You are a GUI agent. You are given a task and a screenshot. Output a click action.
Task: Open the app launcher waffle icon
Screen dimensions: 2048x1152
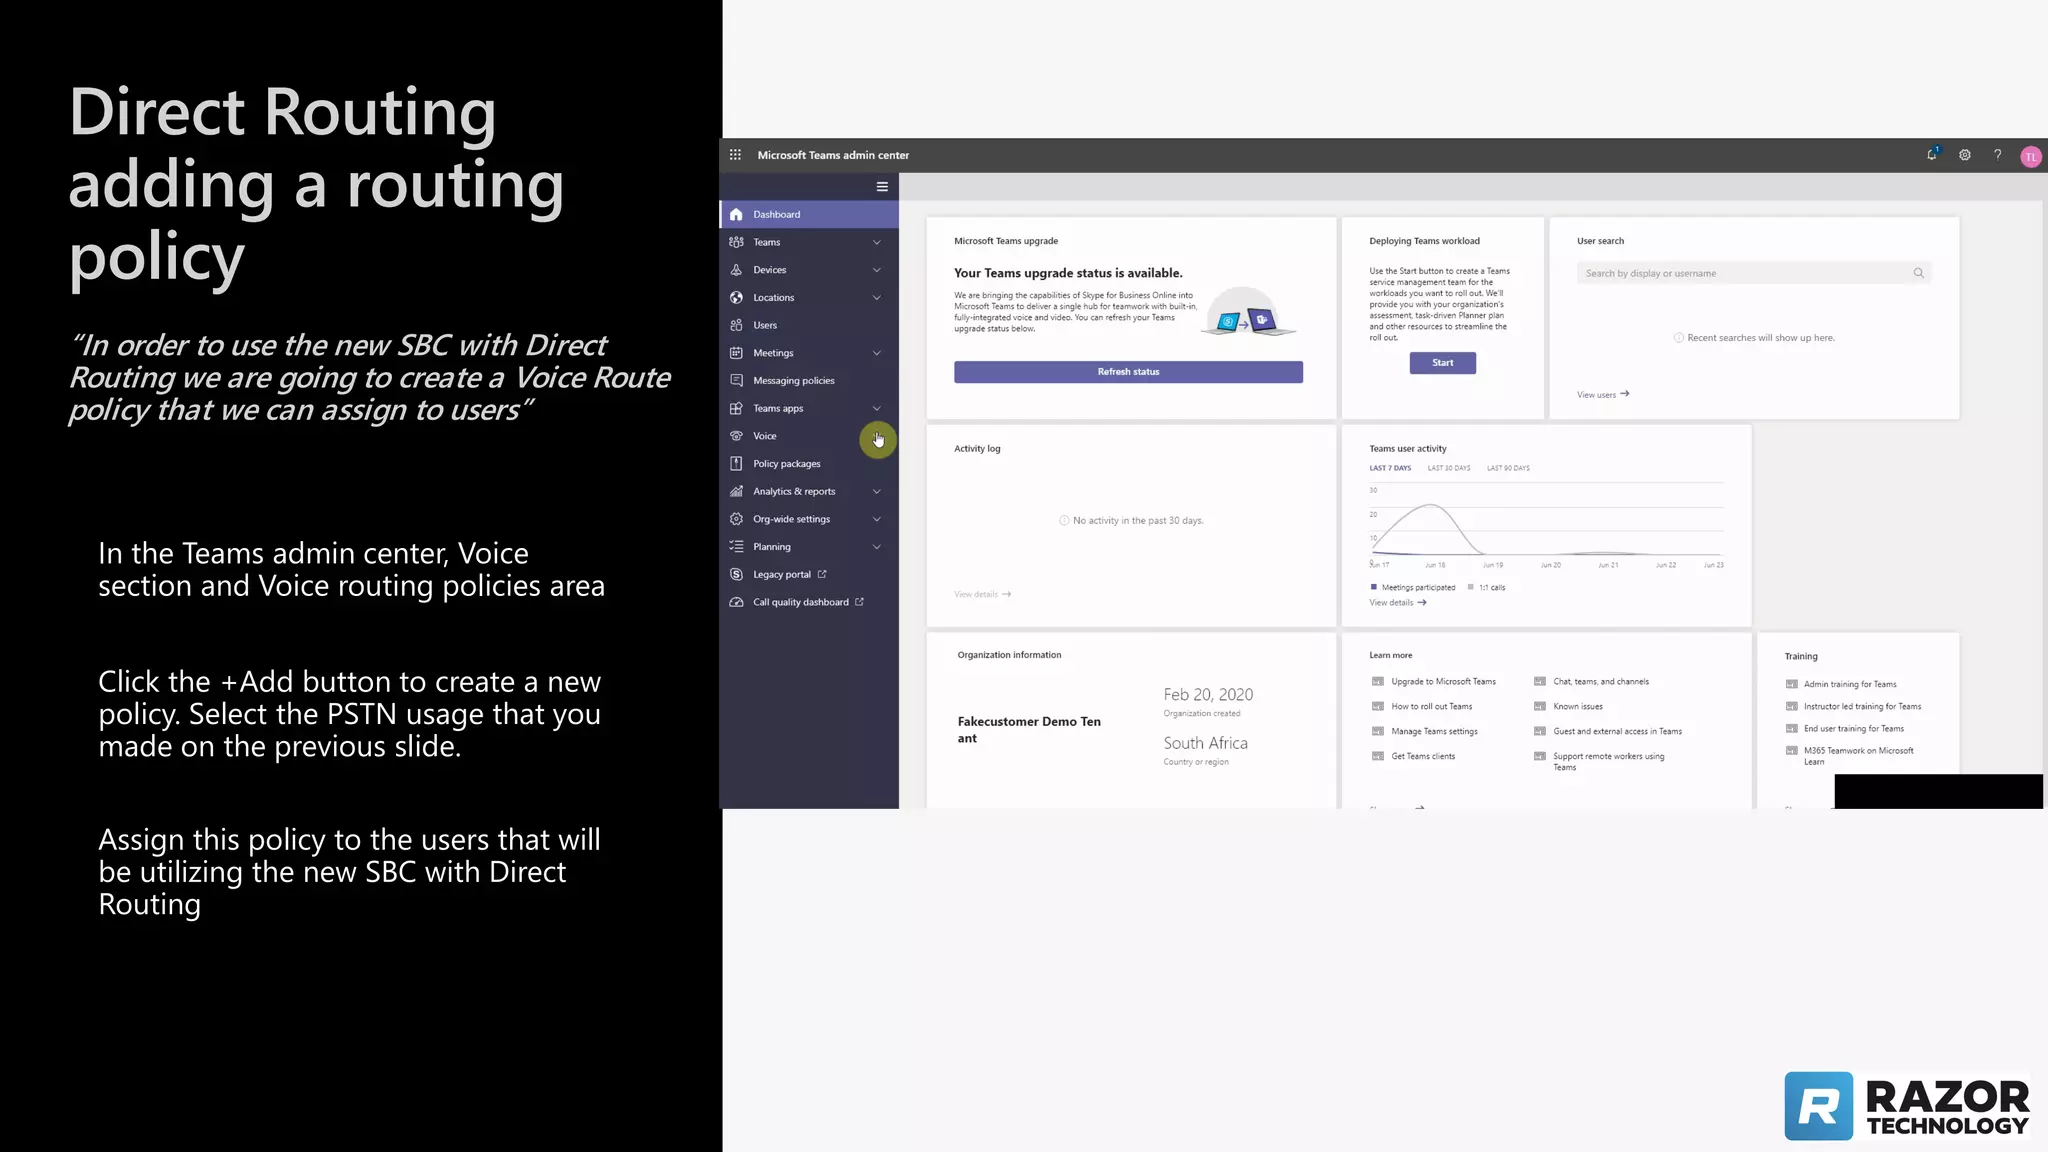click(x=735, y=155)
